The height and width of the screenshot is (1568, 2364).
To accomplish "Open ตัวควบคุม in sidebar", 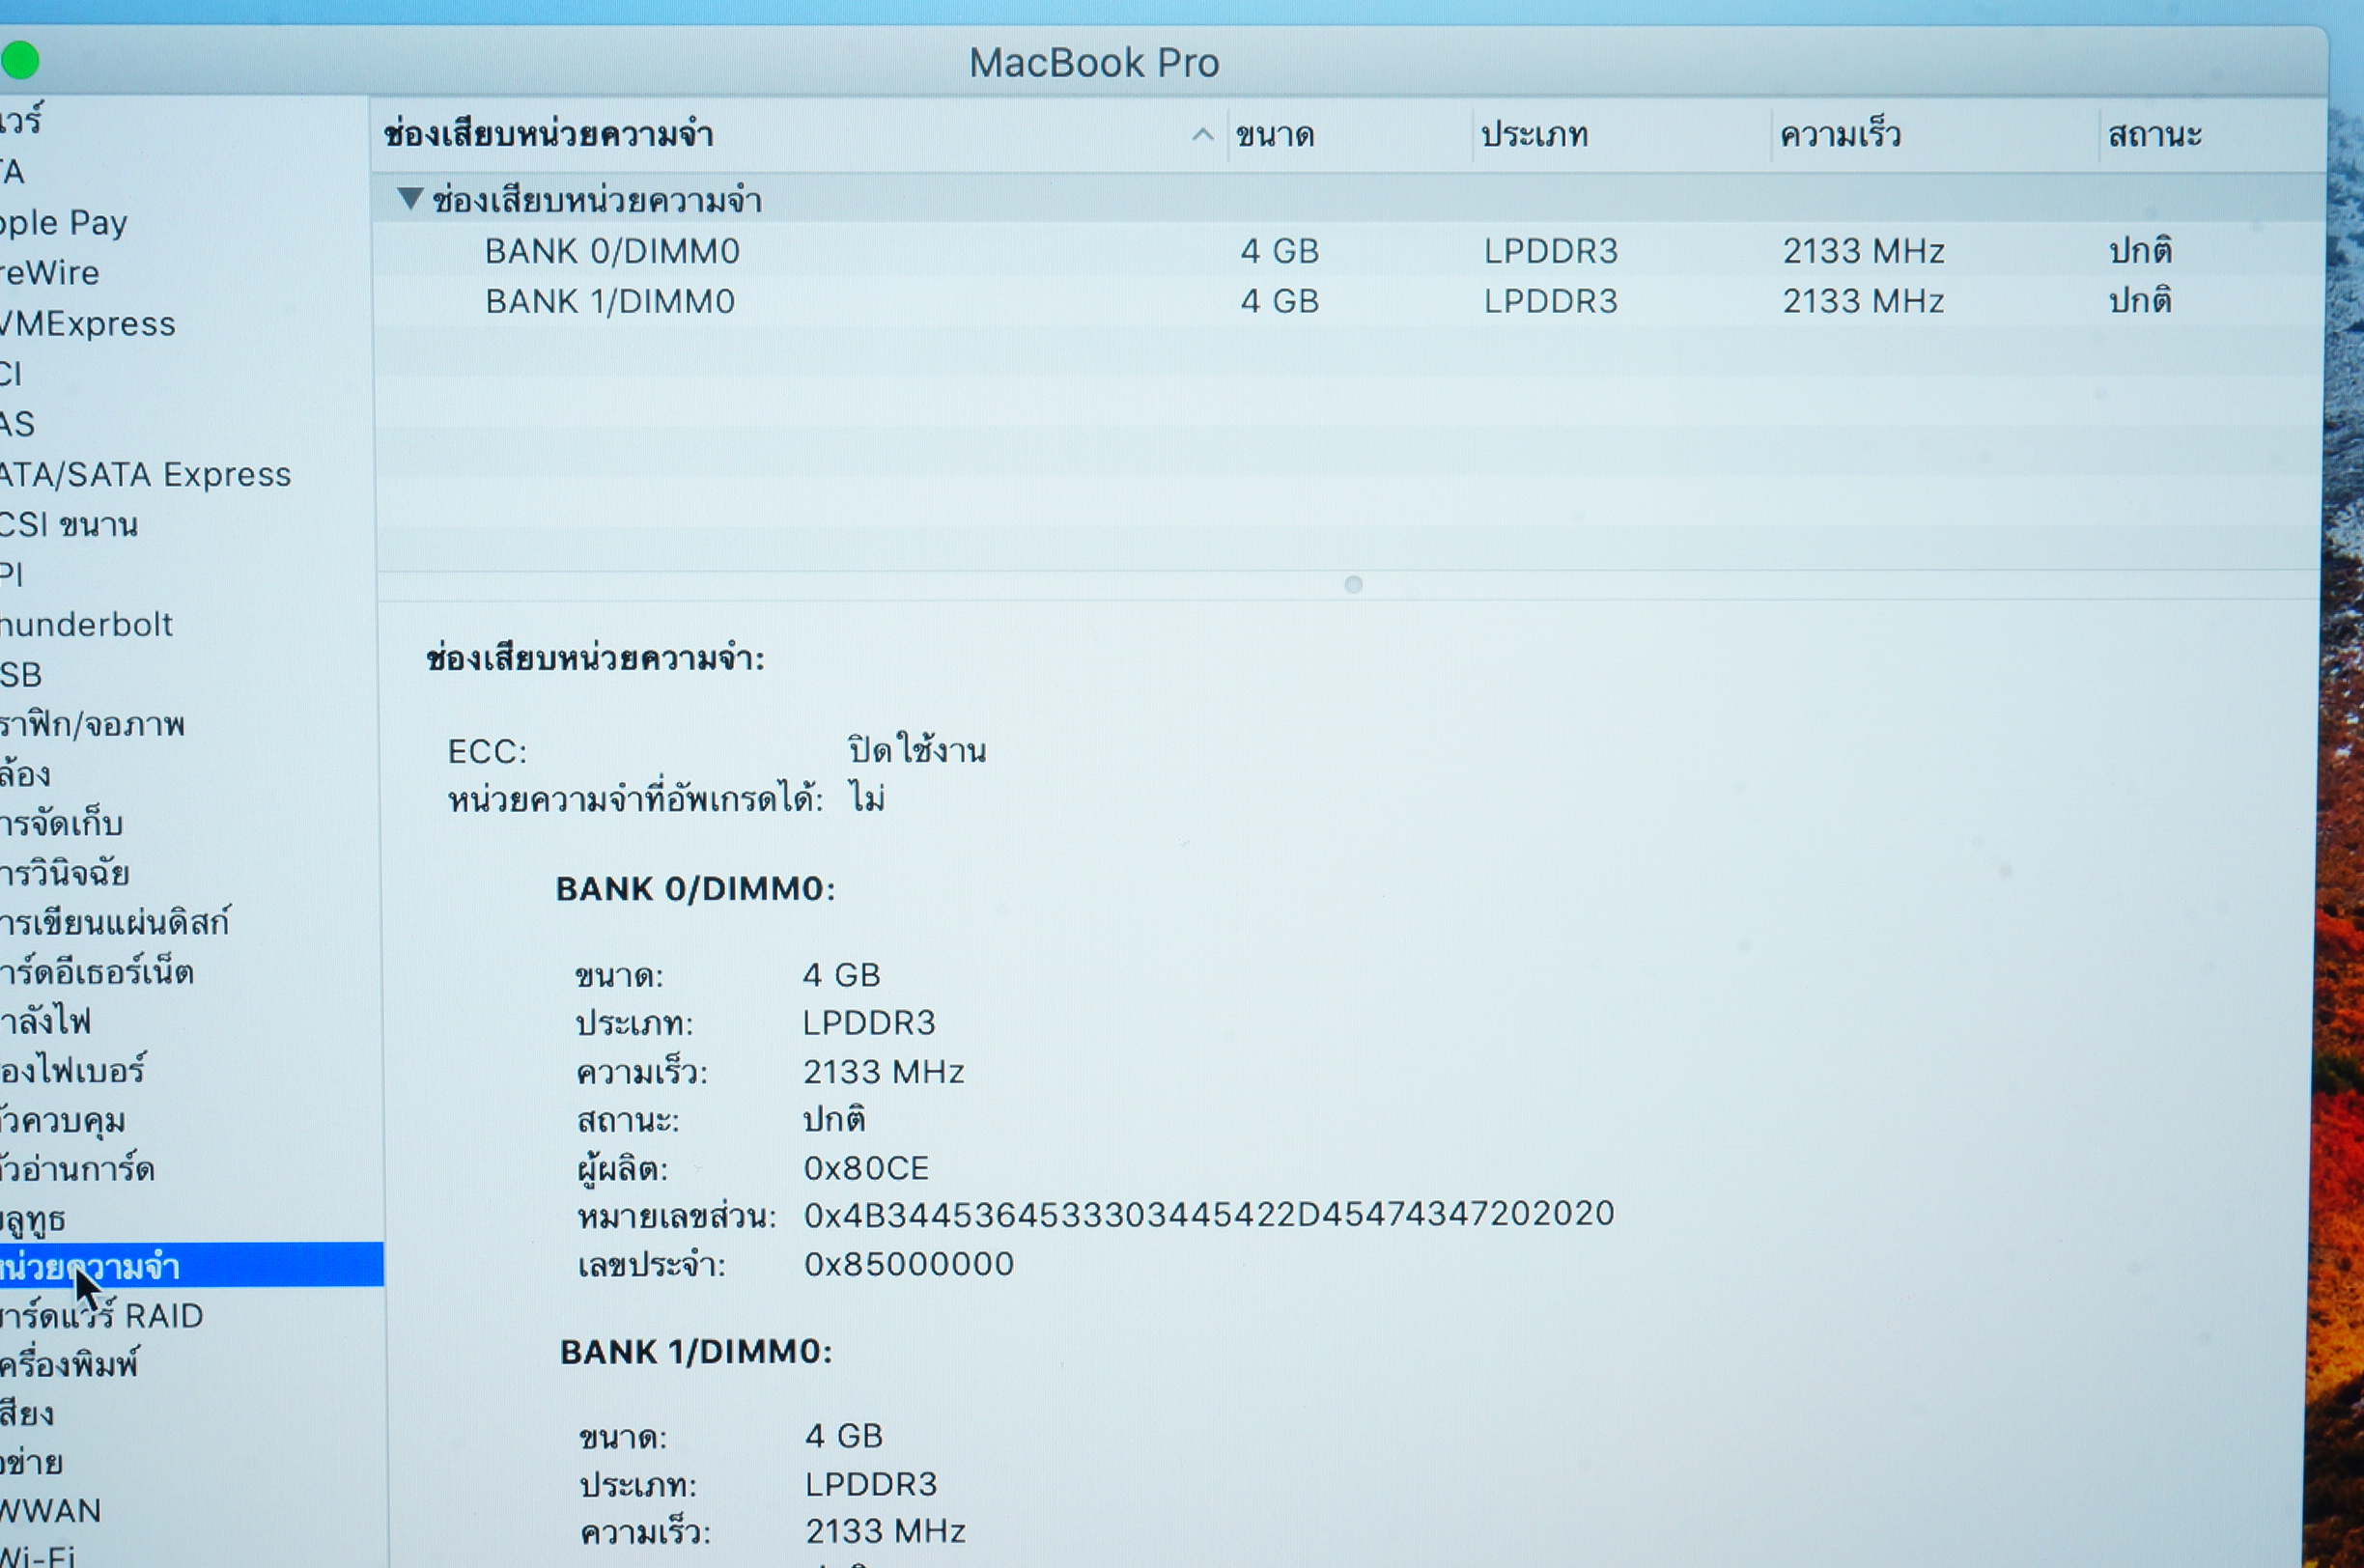I will click(x=63, y=1119).
